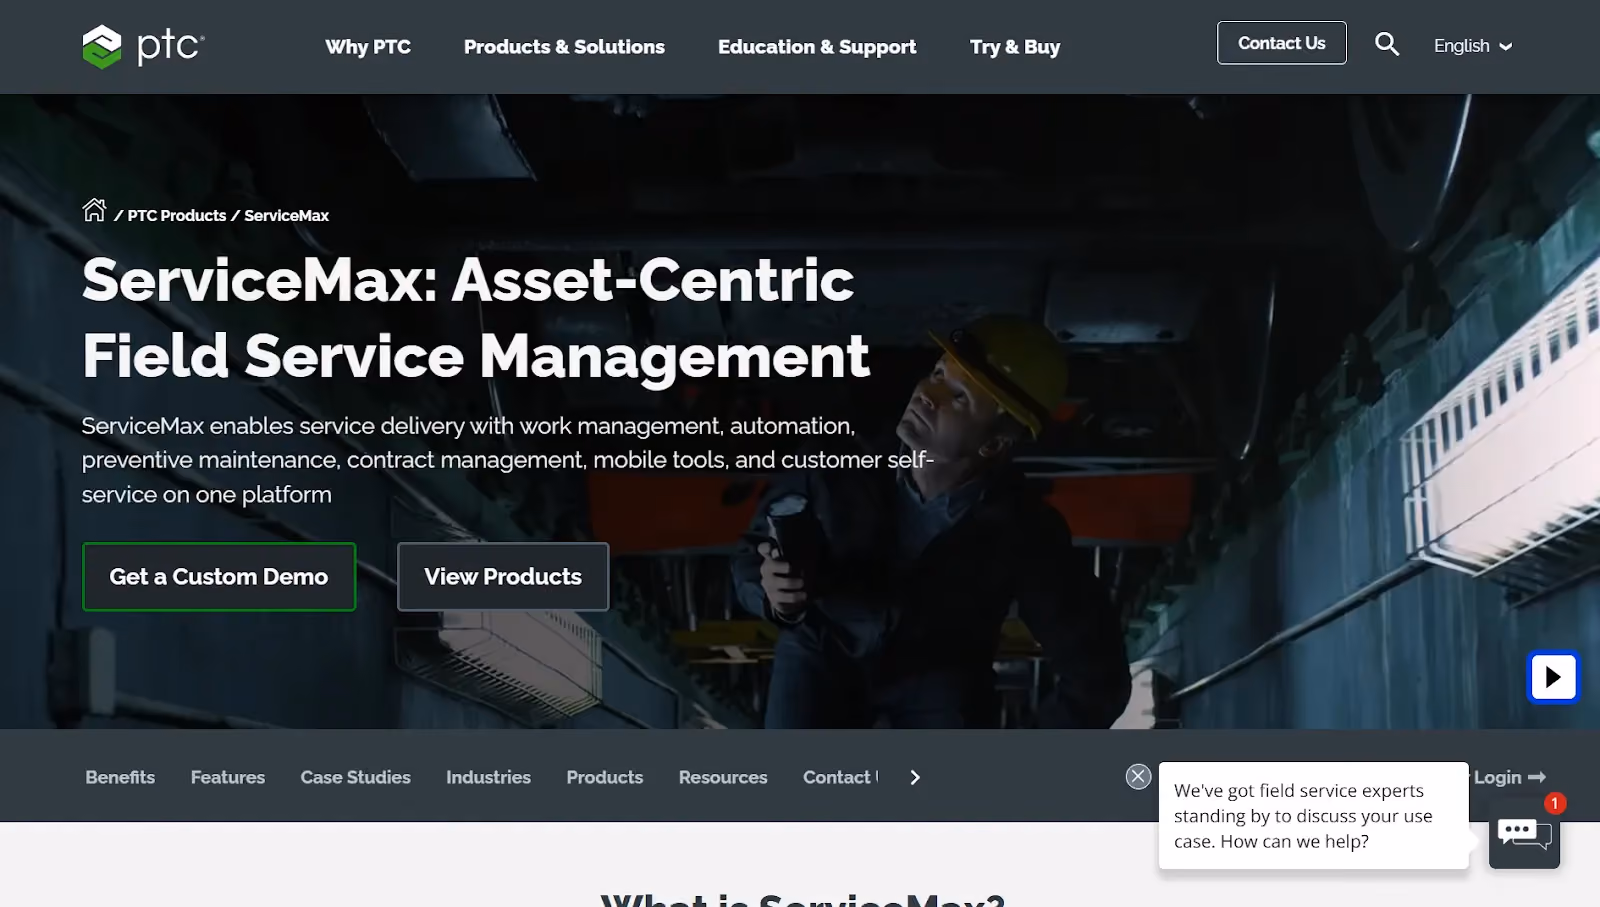This screenshot has width=1600, height=907.
Task: Open the Education & Support menu
Action: point(817,47)
